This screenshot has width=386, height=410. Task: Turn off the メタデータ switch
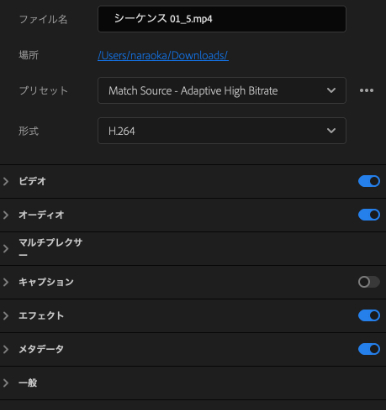(x=369, y=349)
